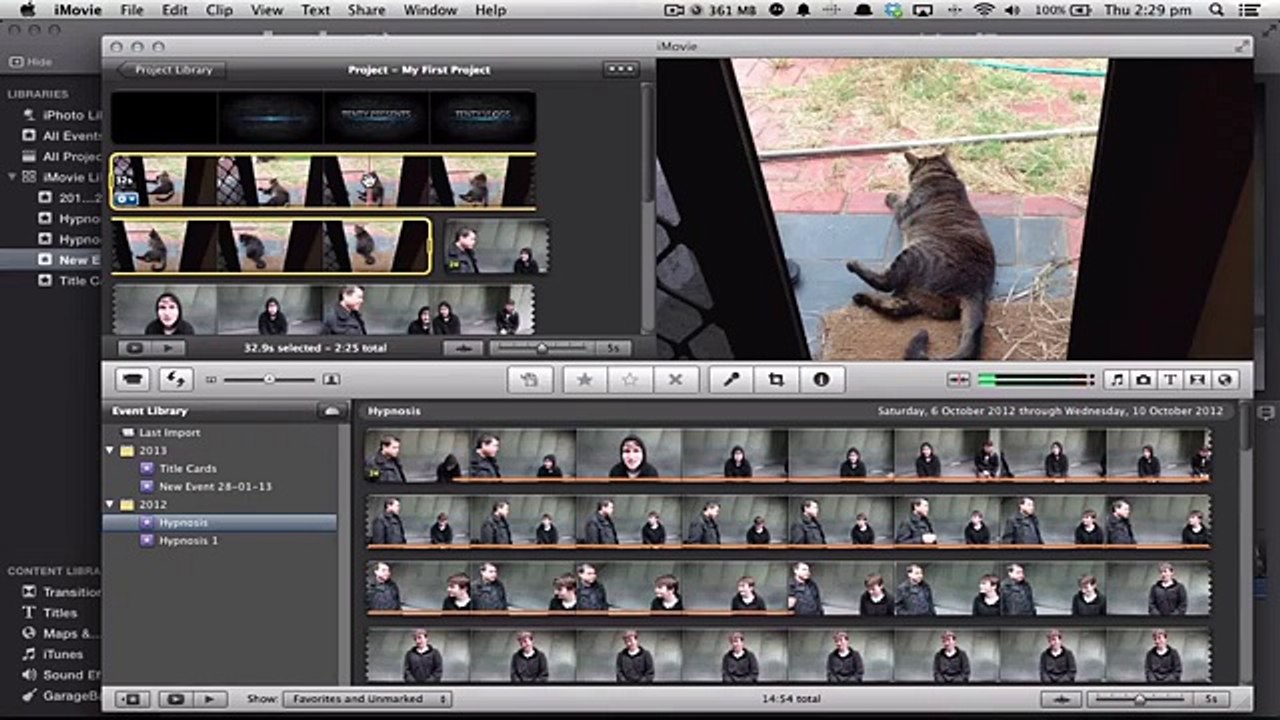This screenshot has height=720, width=1280.
Task: Select All Events in background sidebar
Action: [x=62, y=136]
